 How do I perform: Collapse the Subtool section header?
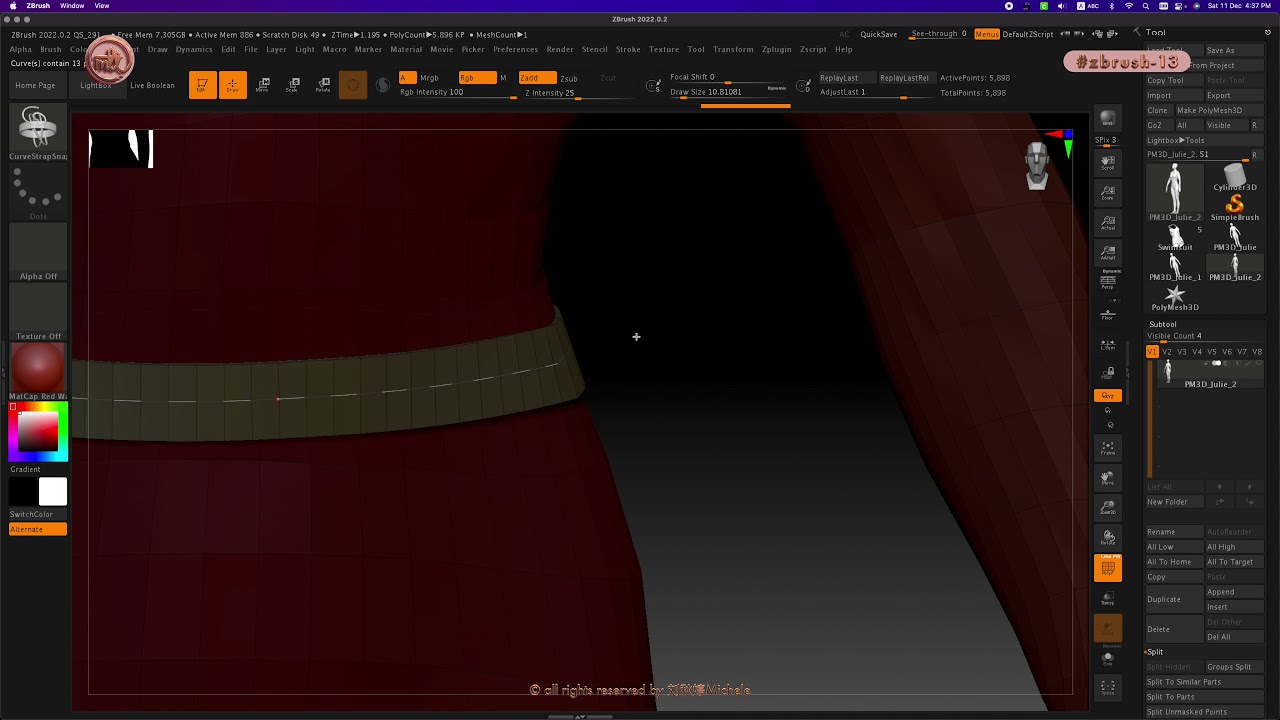pos(1163,324)
